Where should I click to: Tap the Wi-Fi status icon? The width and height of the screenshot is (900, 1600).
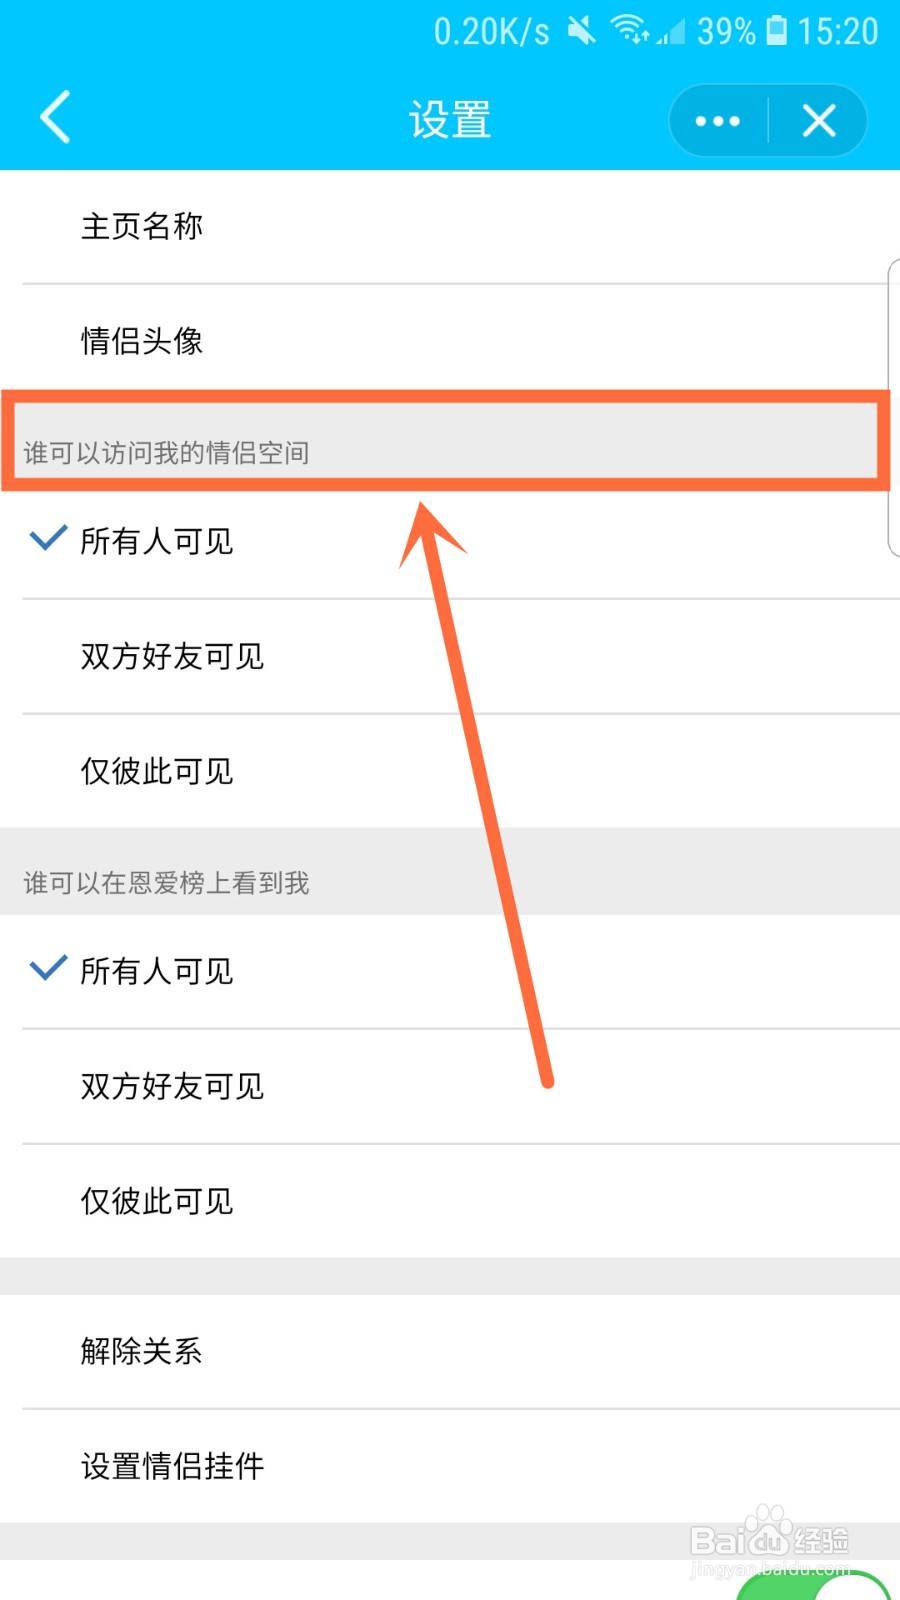(x=630, y=30)
